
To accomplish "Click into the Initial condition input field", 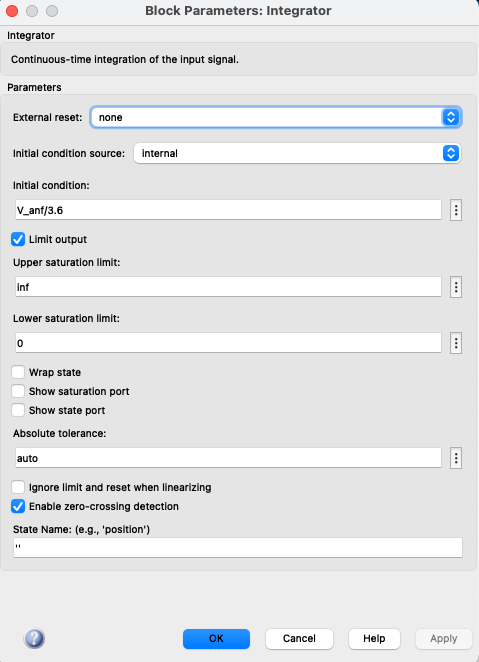I will 228,210.
